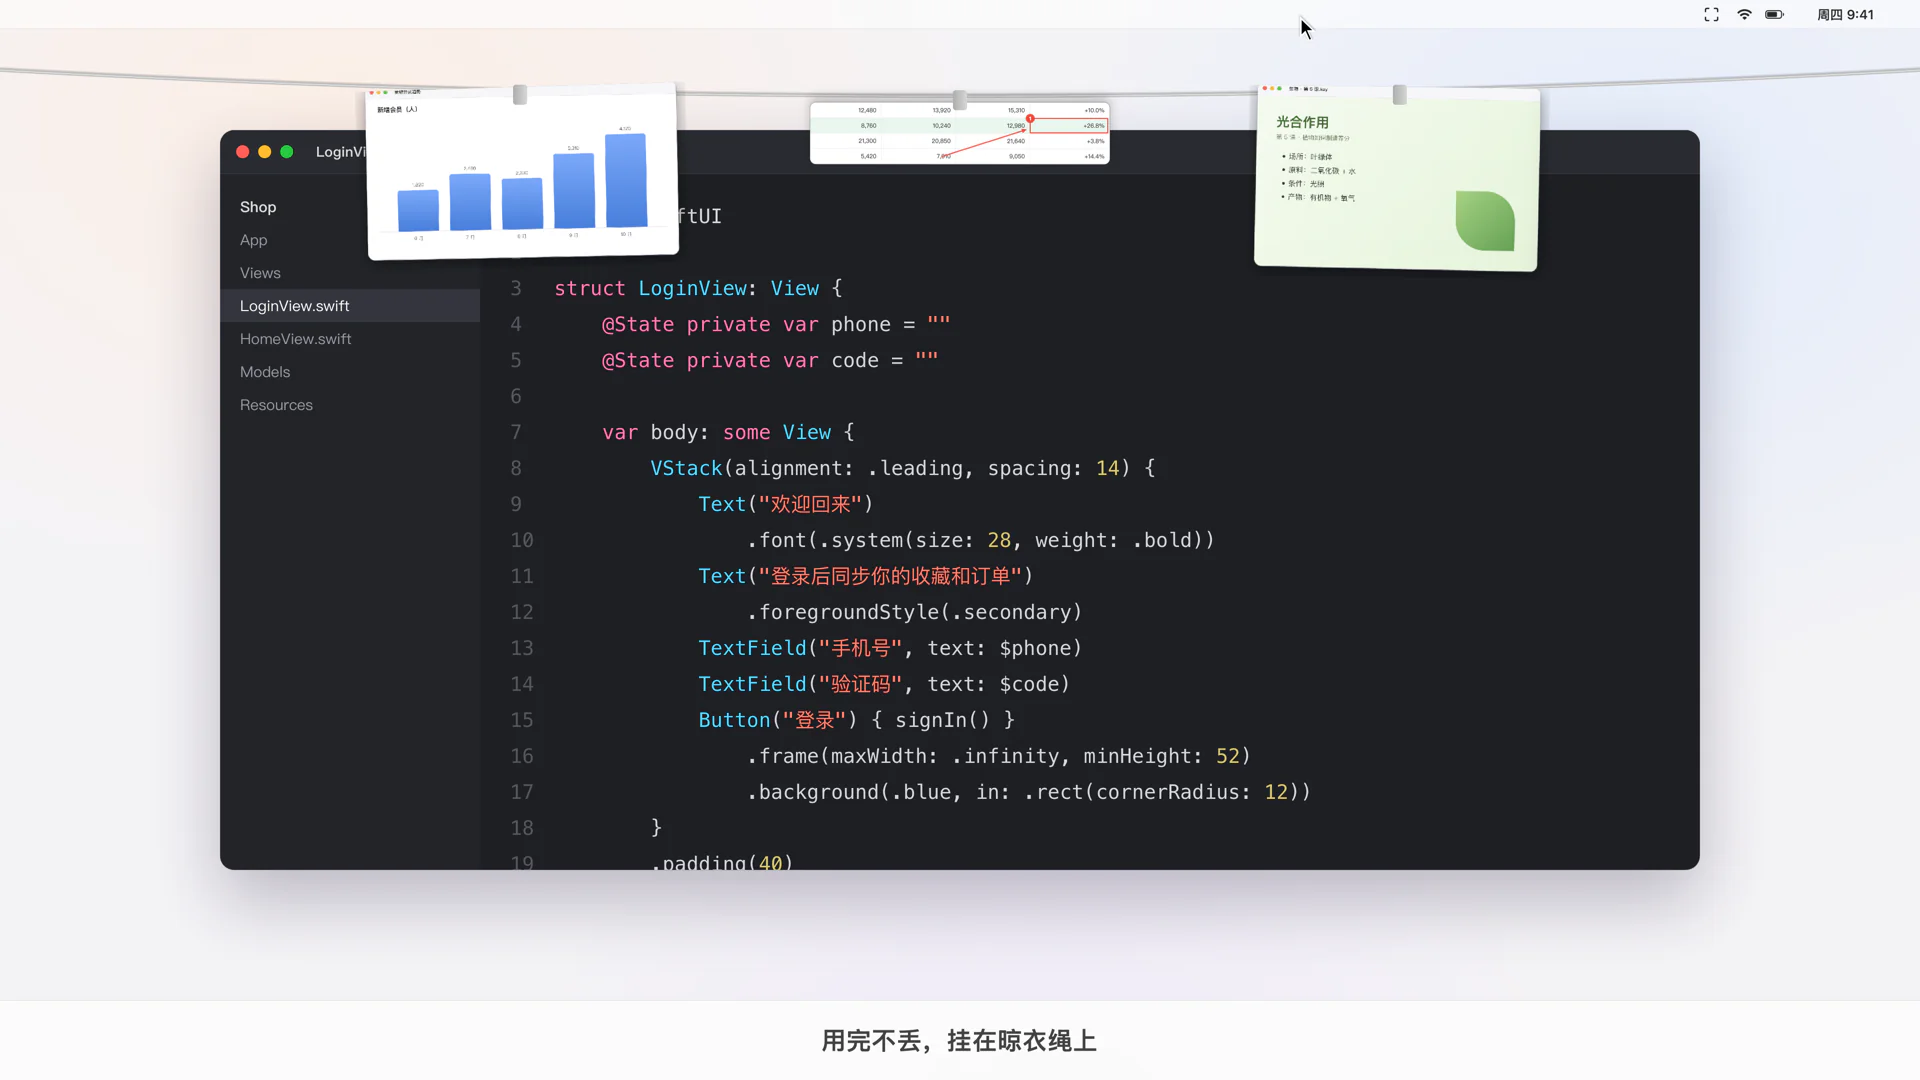The height and width of the screenshot is (1080, 1920).
Task: Select the Shop project in sidebar
Action: [x=258, y=207]
